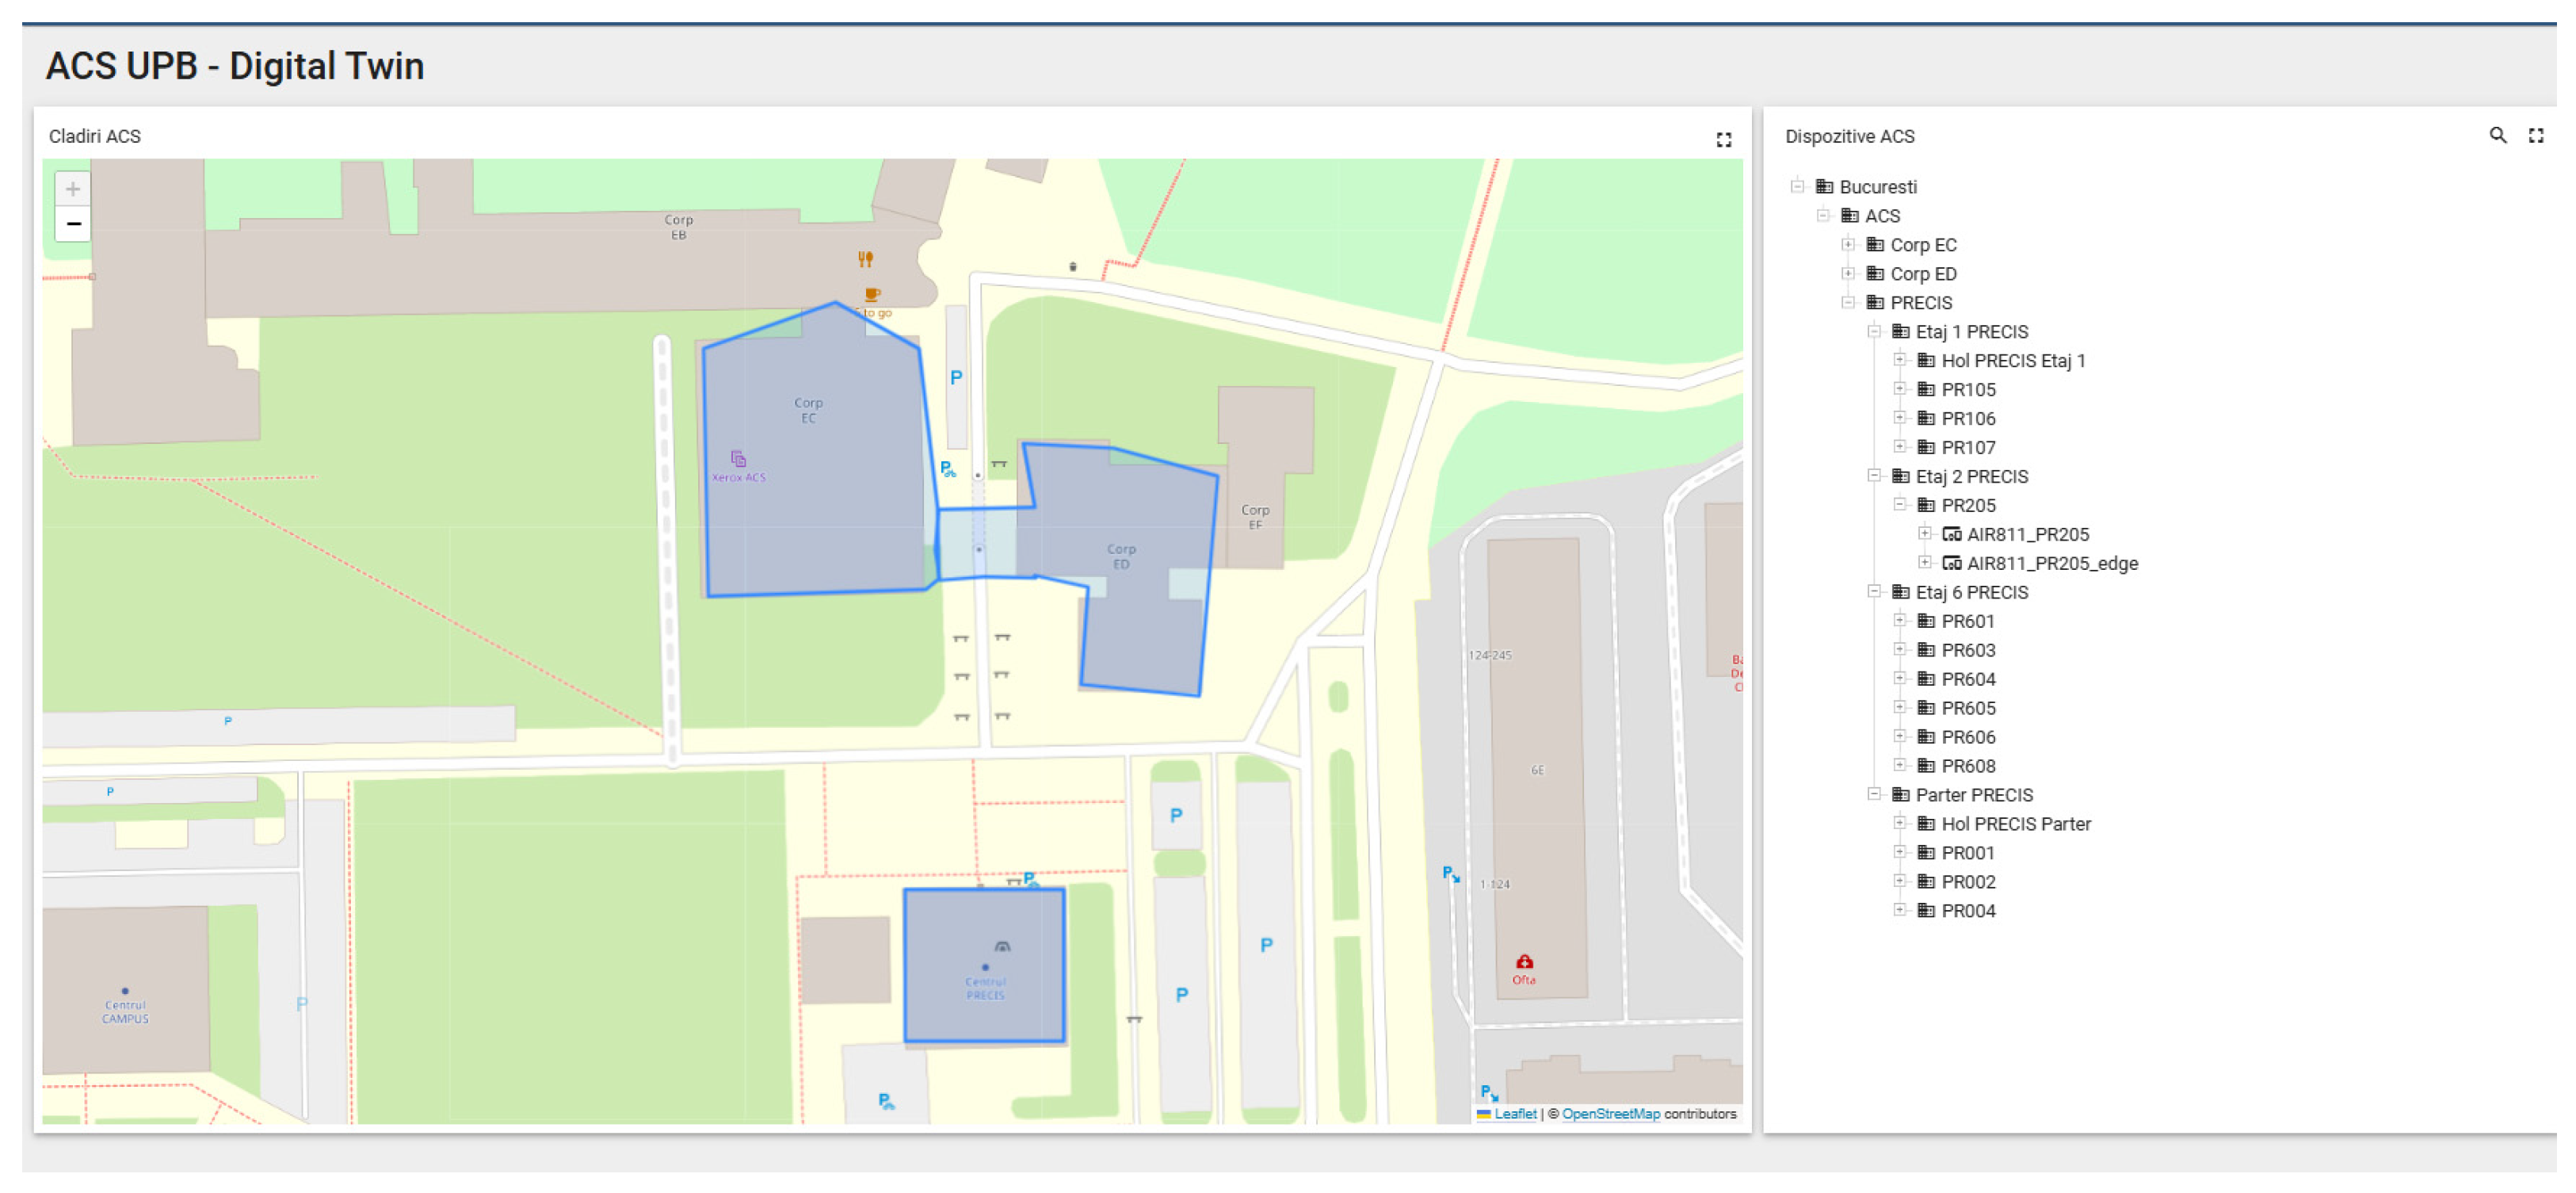Collapse the Etaj 2 PRECIS node

click(x=1874, y=476)
